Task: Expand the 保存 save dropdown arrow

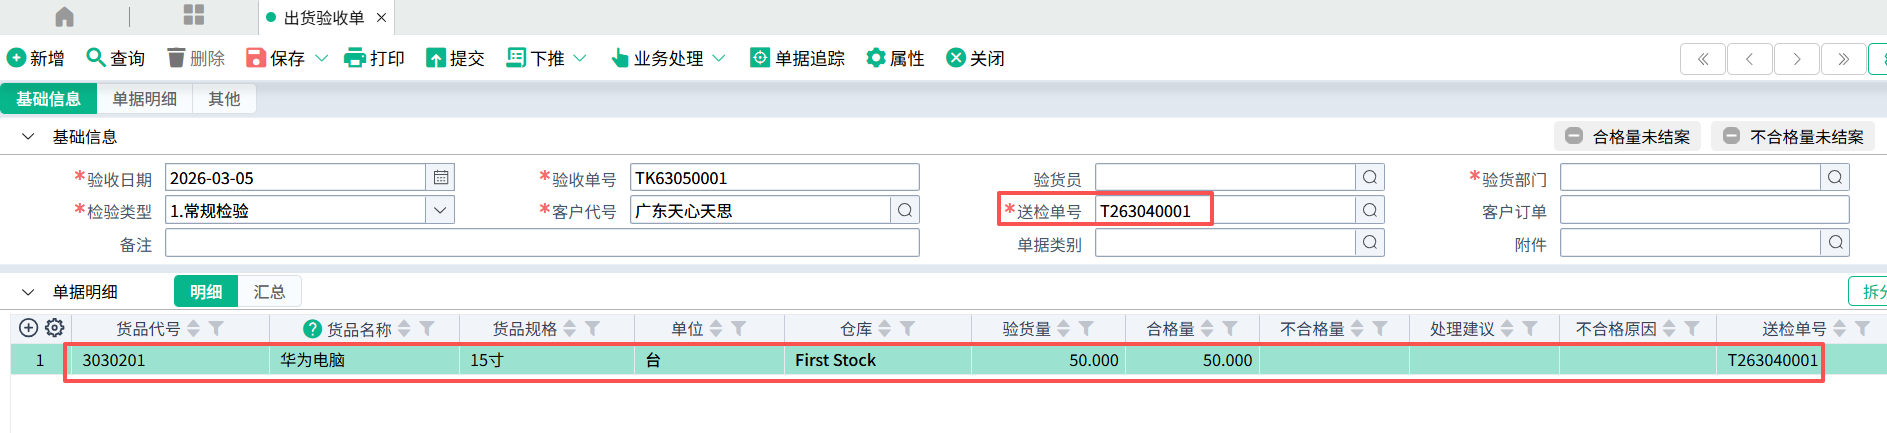Action: click(322, 58)
